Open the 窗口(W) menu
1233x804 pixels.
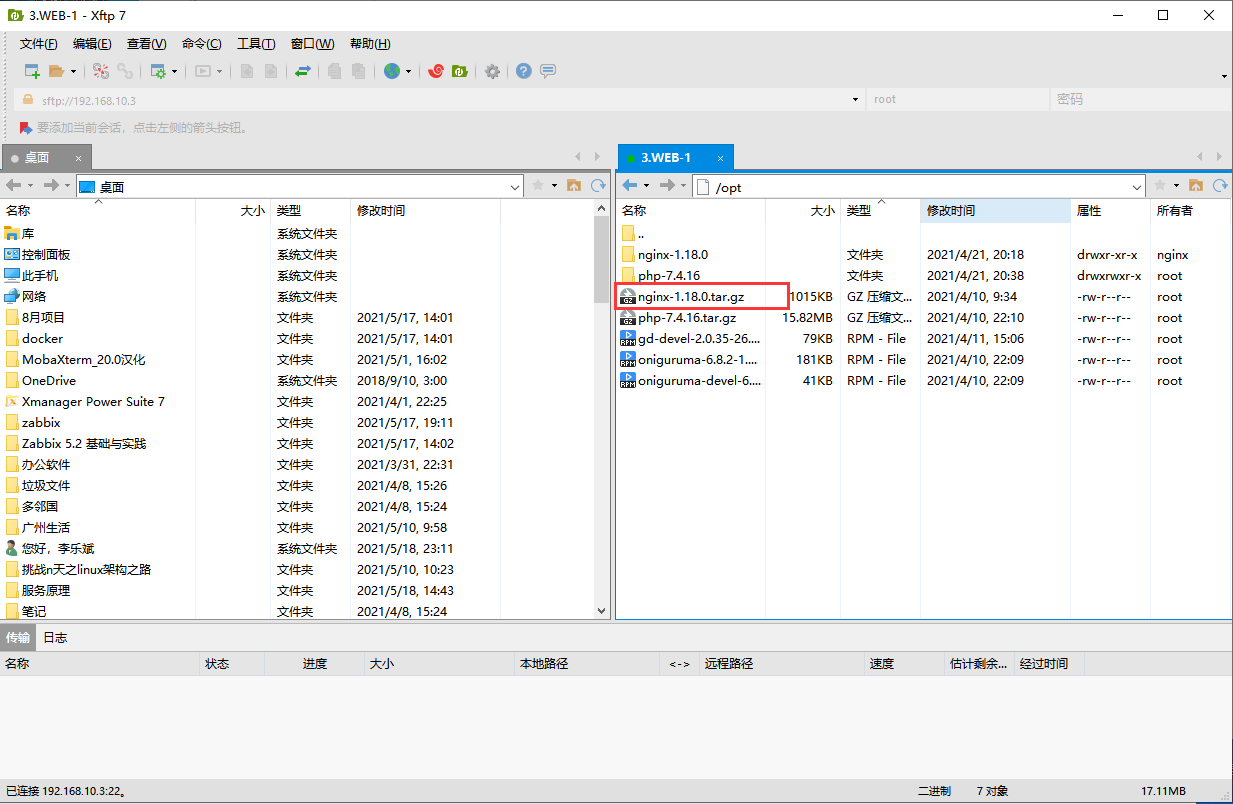click(313, 44)
